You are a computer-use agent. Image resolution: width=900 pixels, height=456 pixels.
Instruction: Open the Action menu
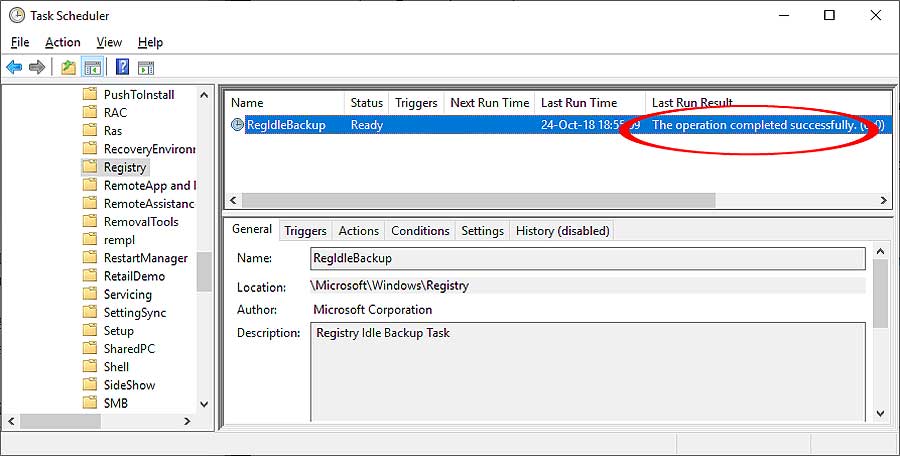pyautogui.click(x=63, y=42)
